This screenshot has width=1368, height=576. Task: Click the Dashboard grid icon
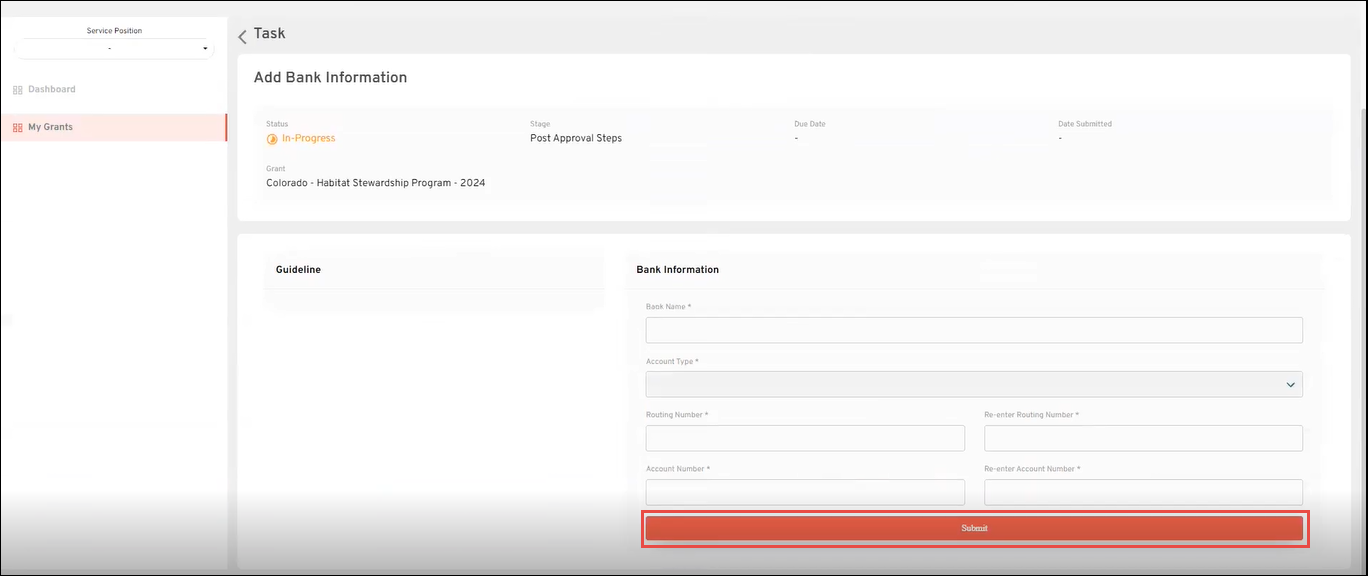click(17, 90)
